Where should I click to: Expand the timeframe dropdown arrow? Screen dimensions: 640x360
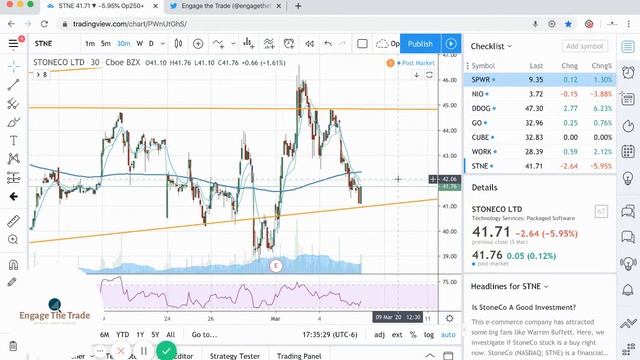[x=162, y=43]
